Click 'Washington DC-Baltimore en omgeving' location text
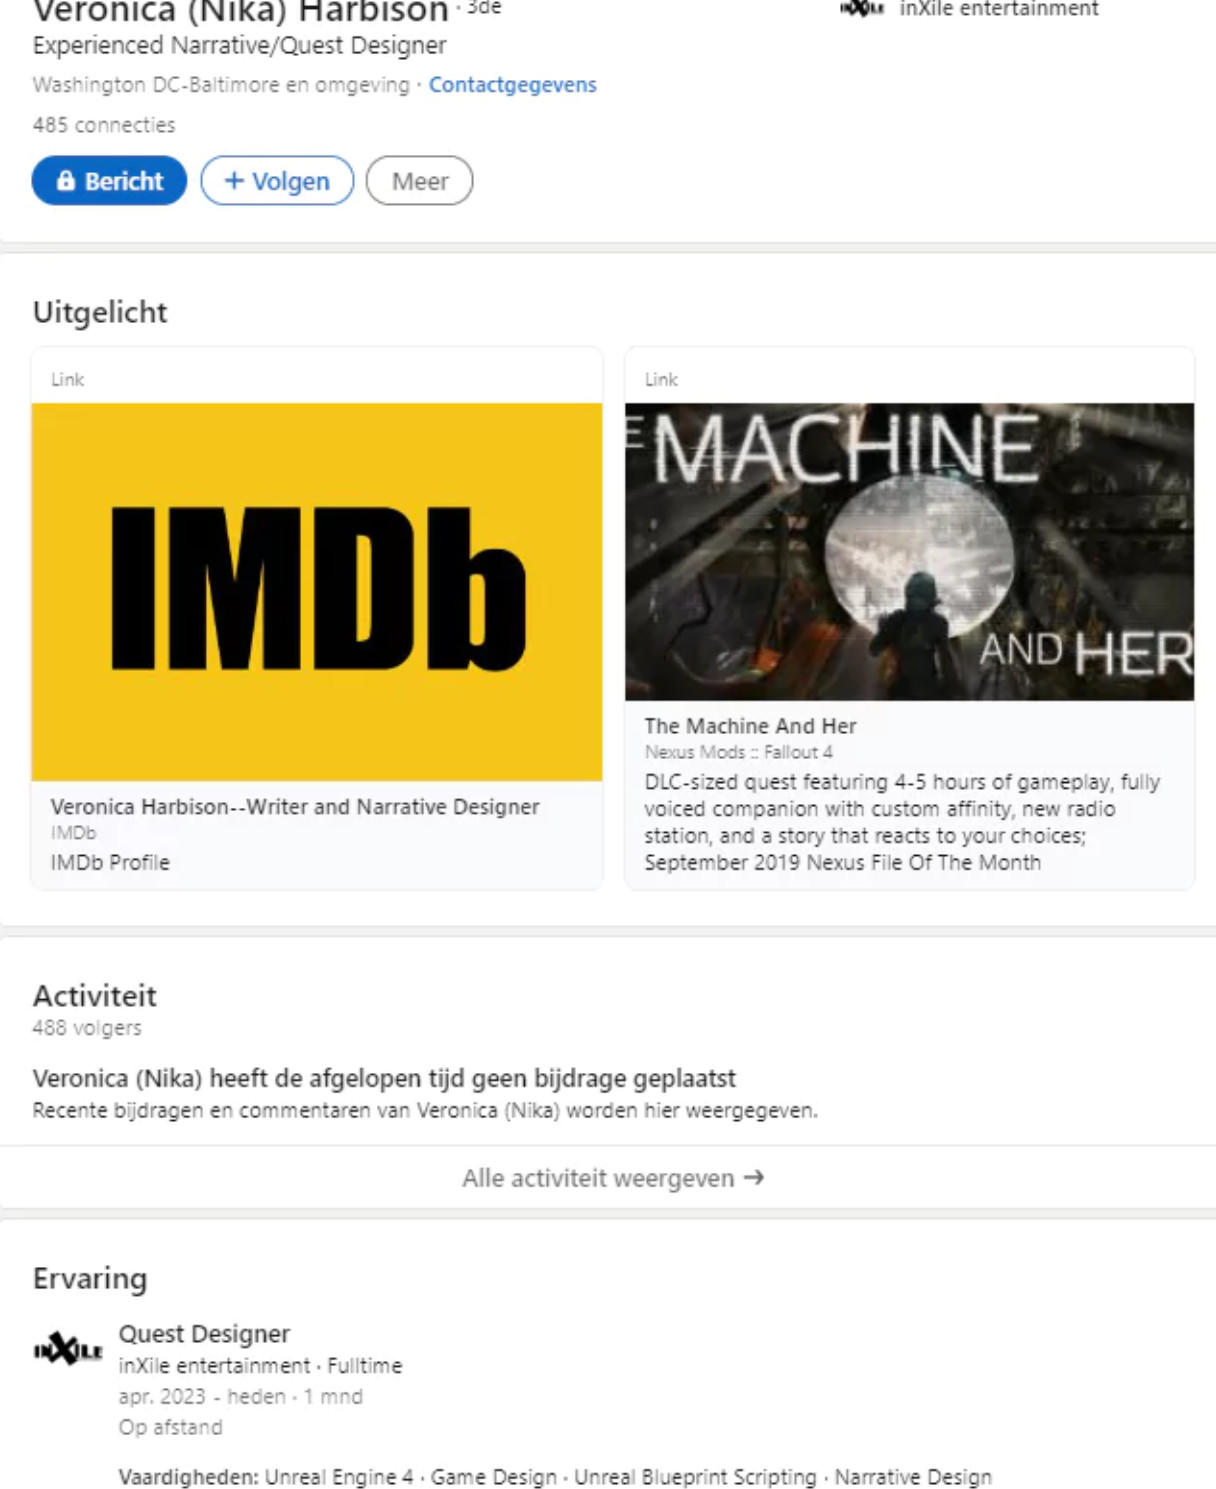 (x=221, y=85)
